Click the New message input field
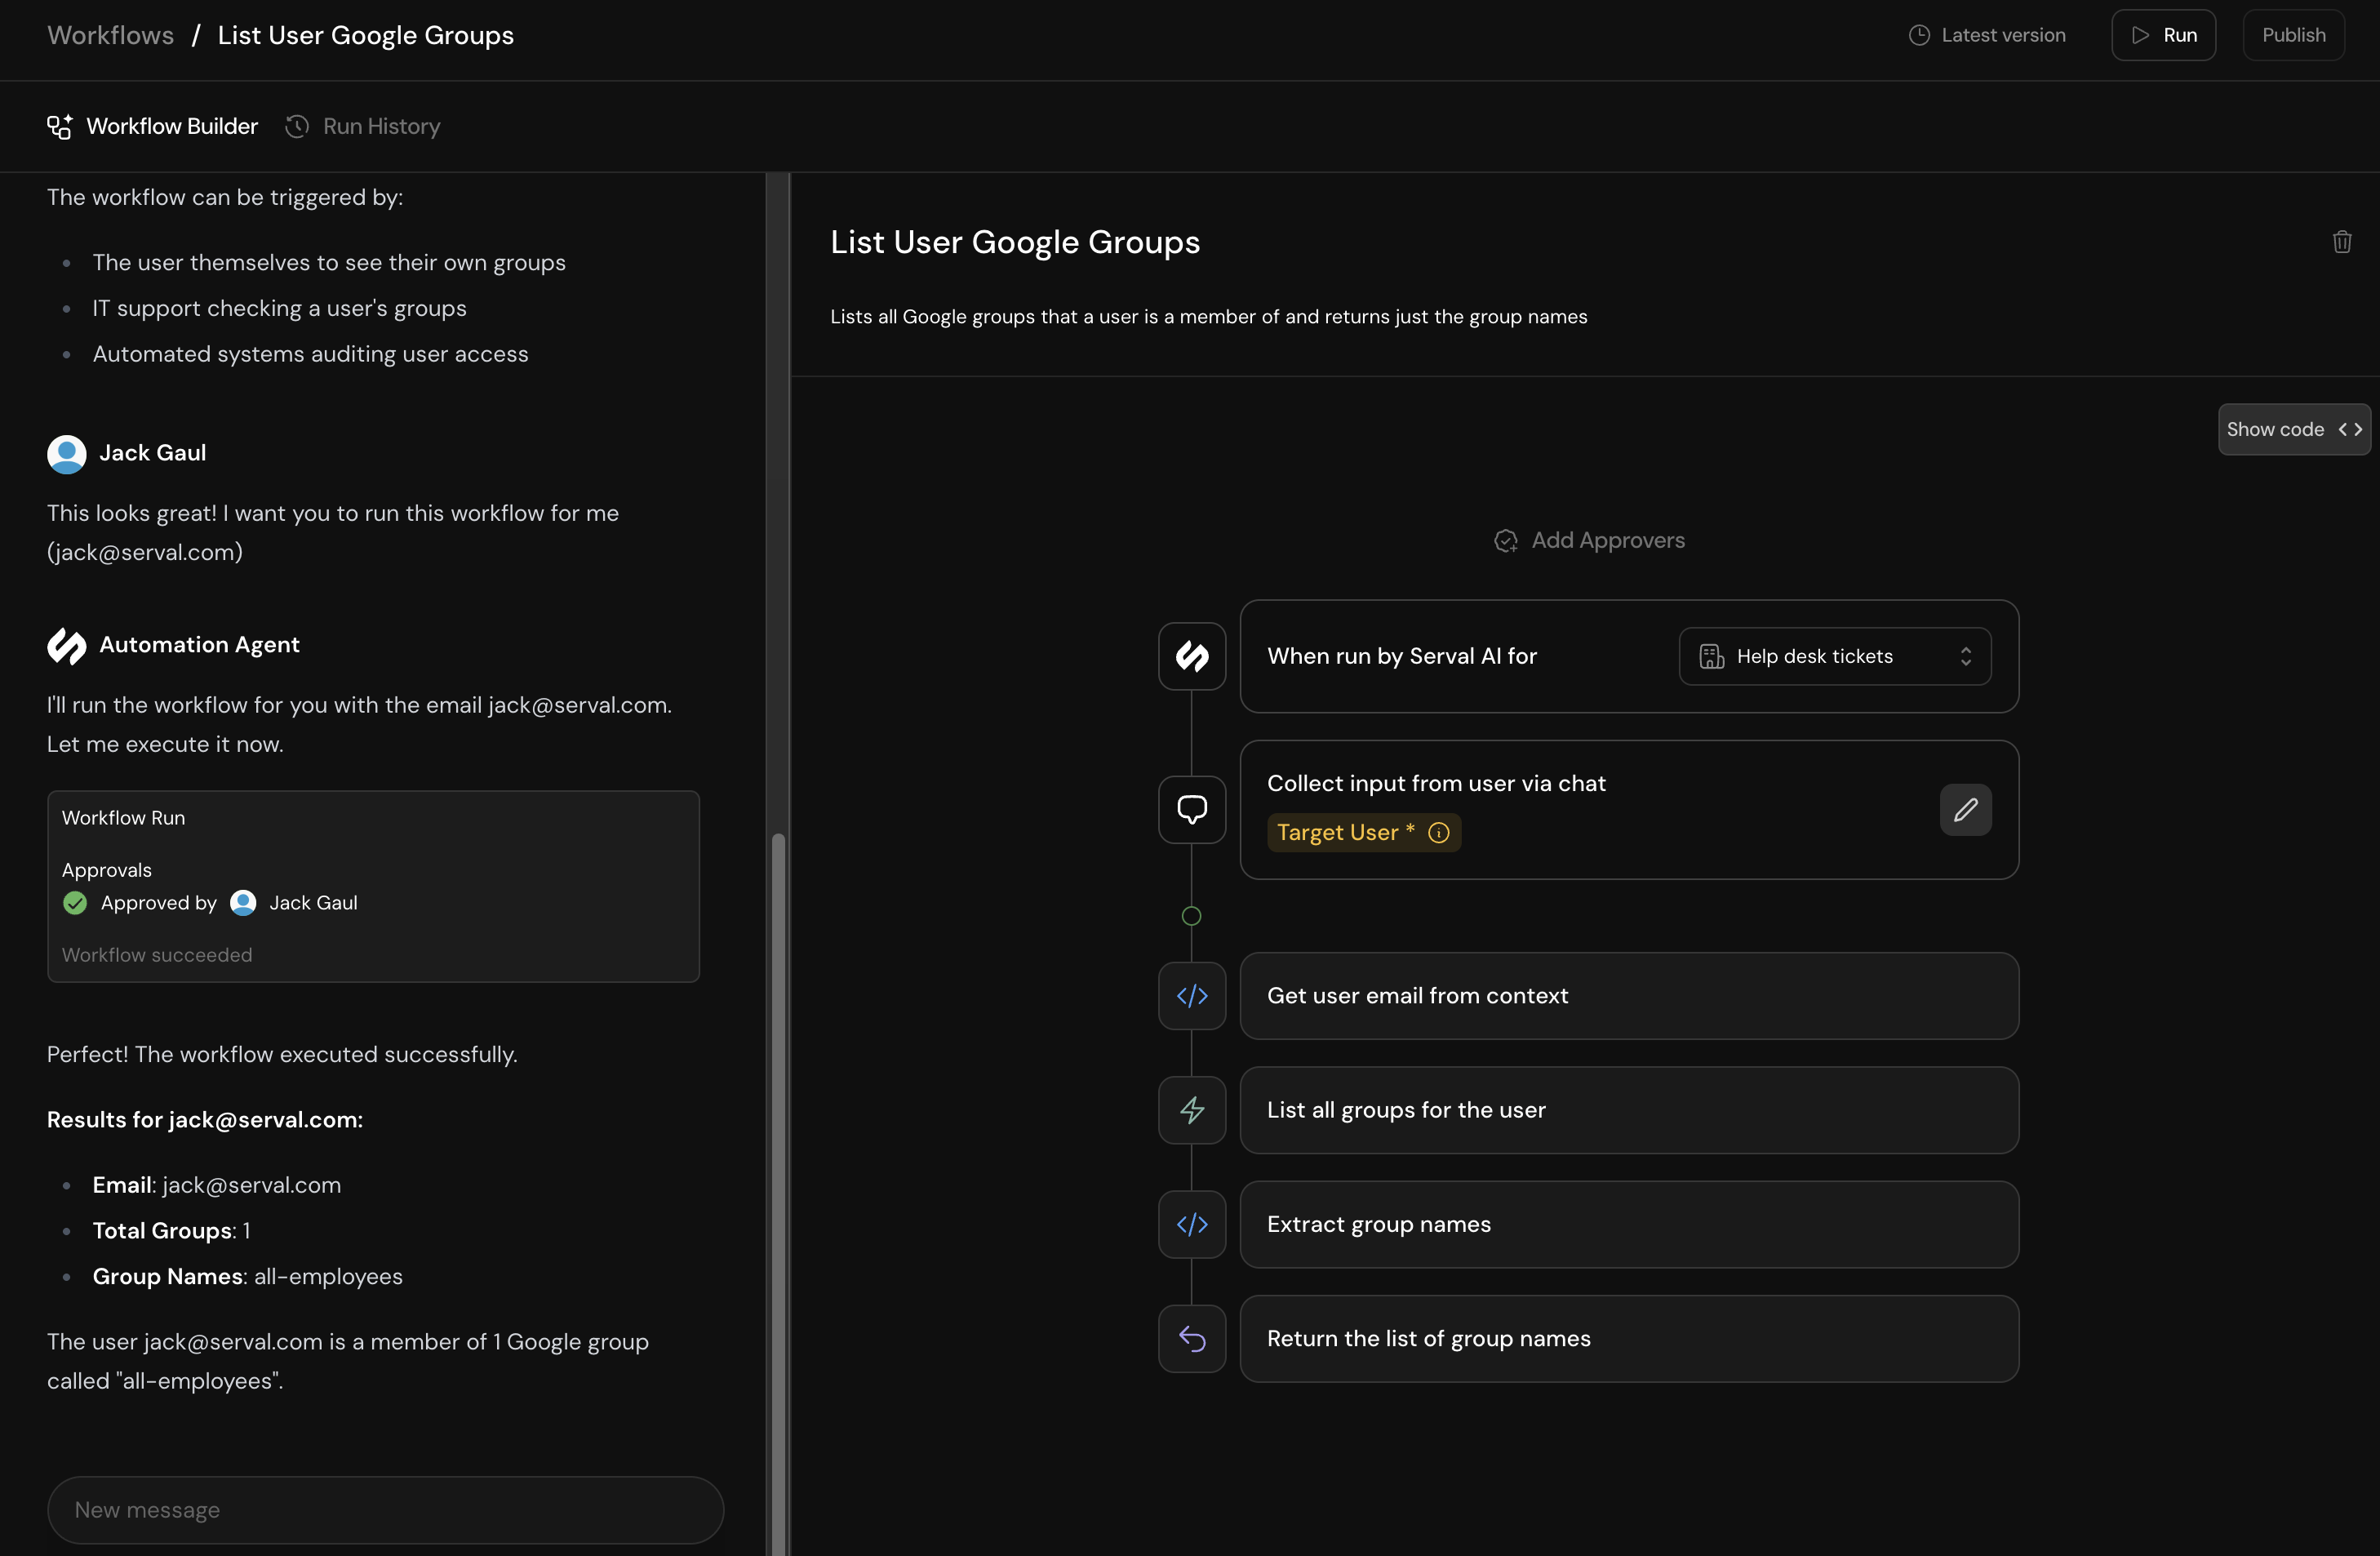Screen dimensions: 2380x1556 tap(385, 1509)
